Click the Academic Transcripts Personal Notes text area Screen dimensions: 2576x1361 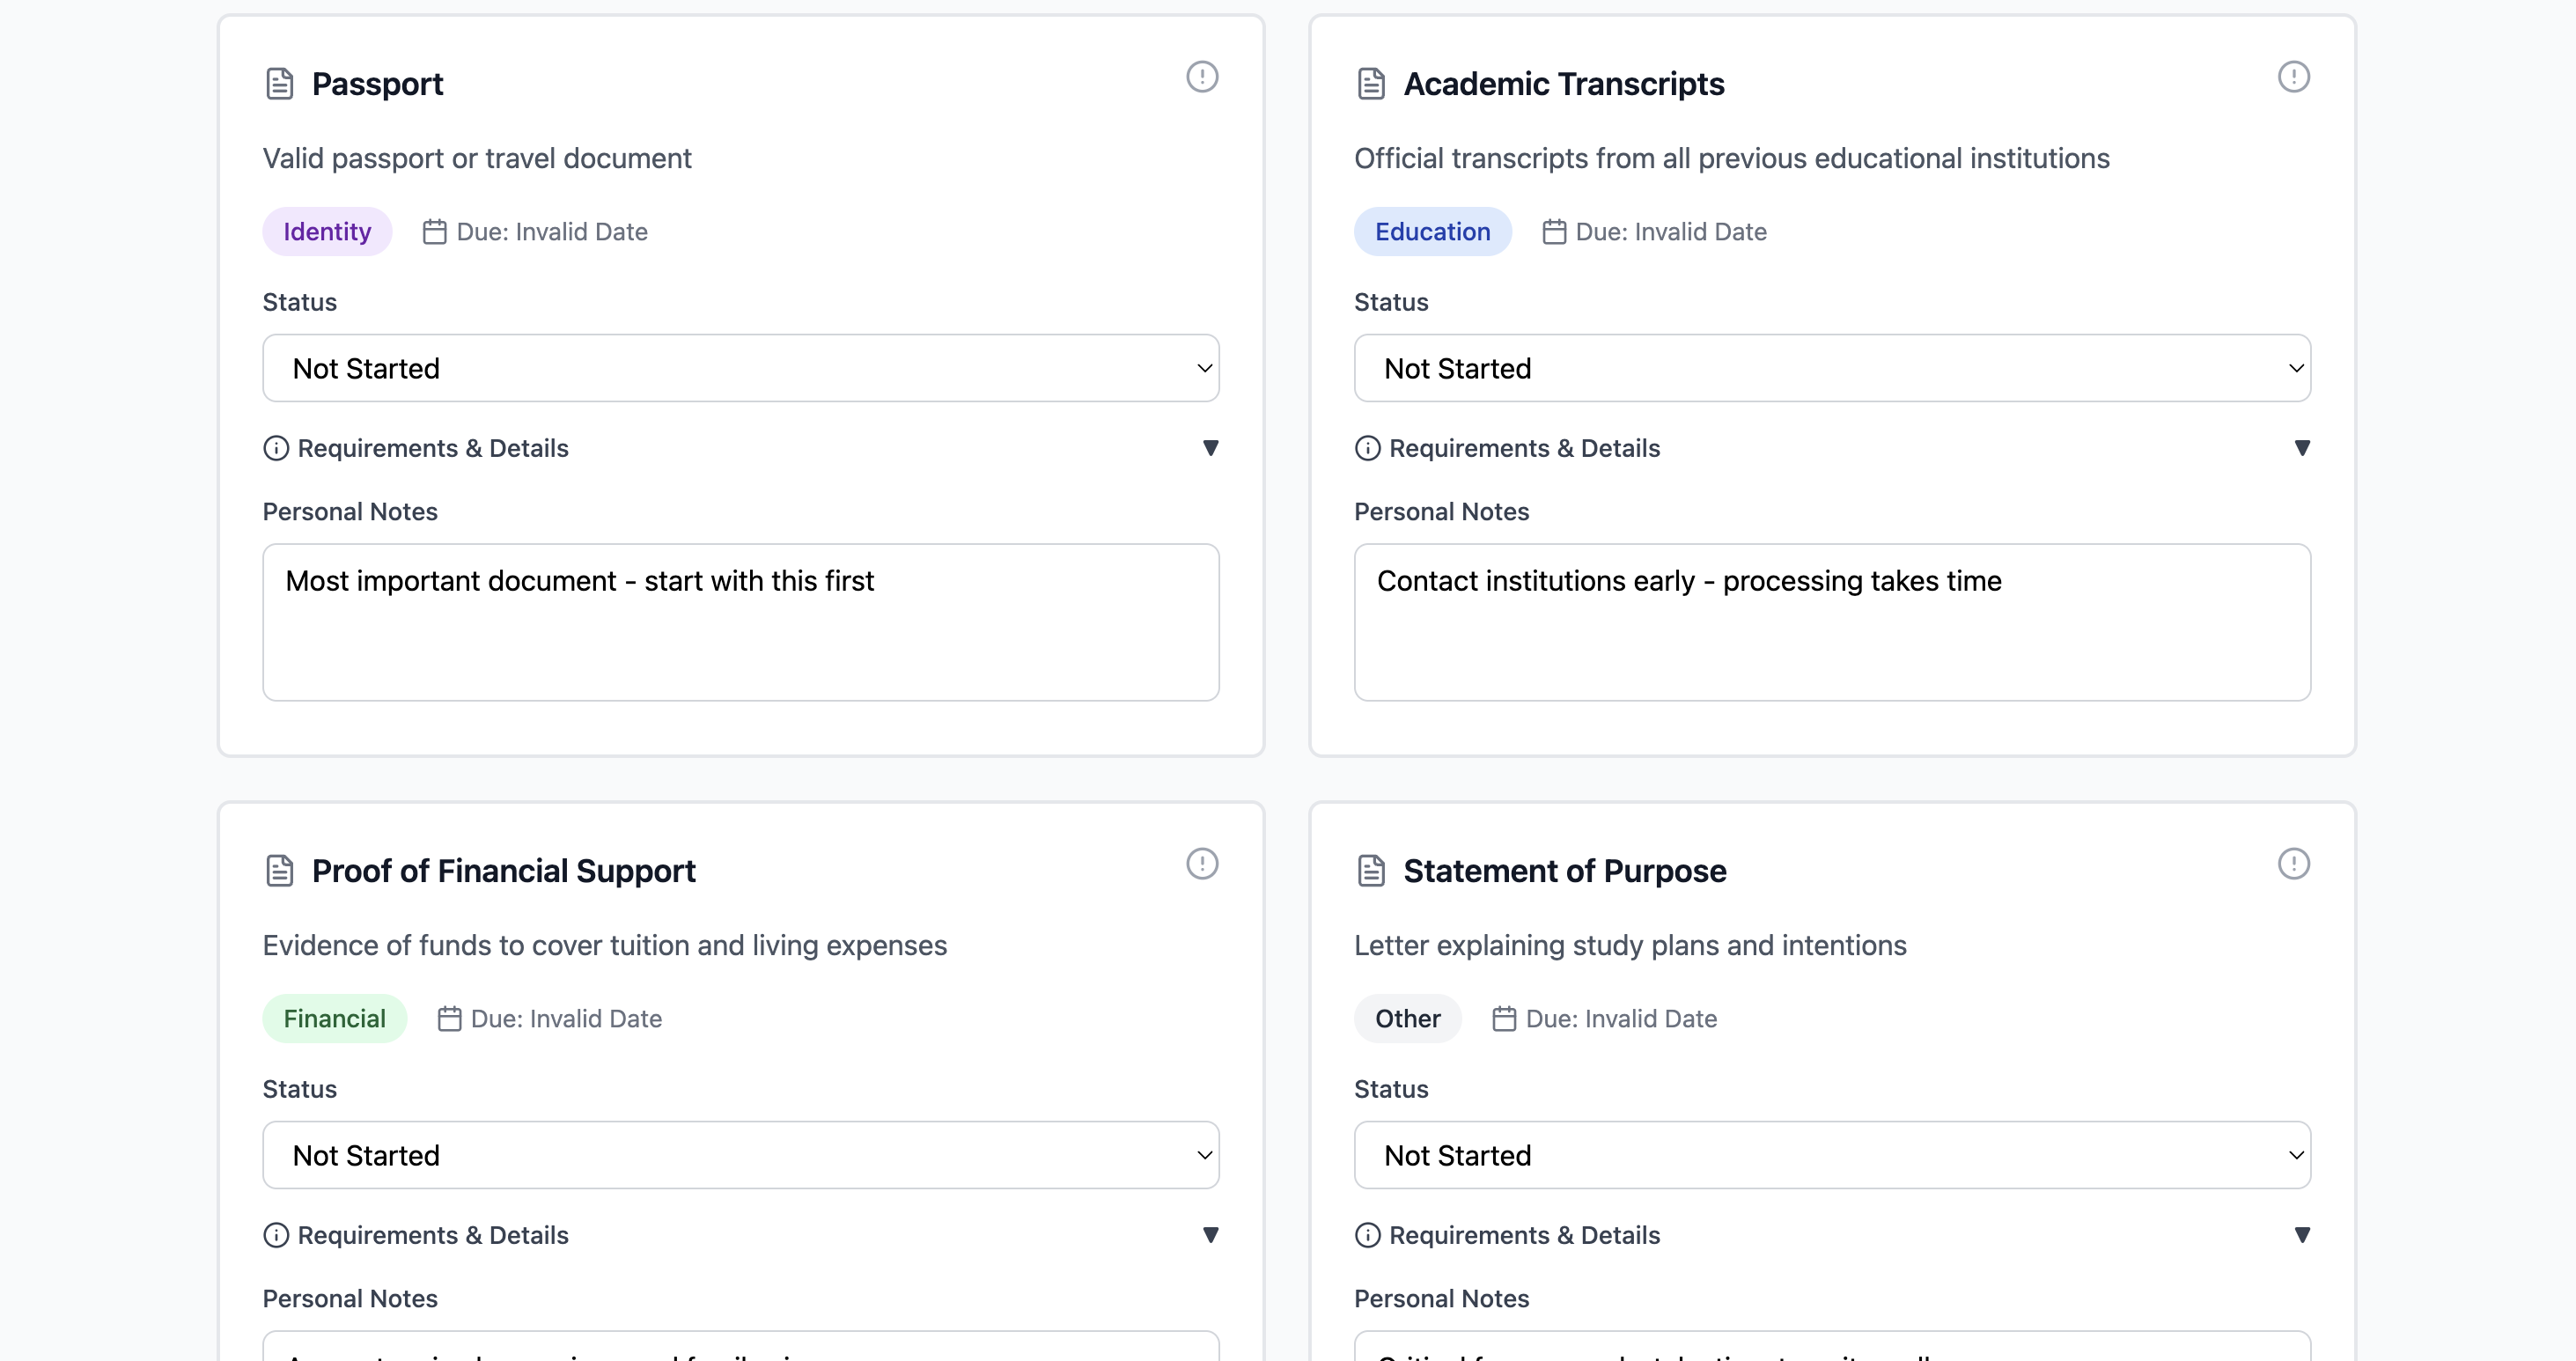coord(1832,622)
